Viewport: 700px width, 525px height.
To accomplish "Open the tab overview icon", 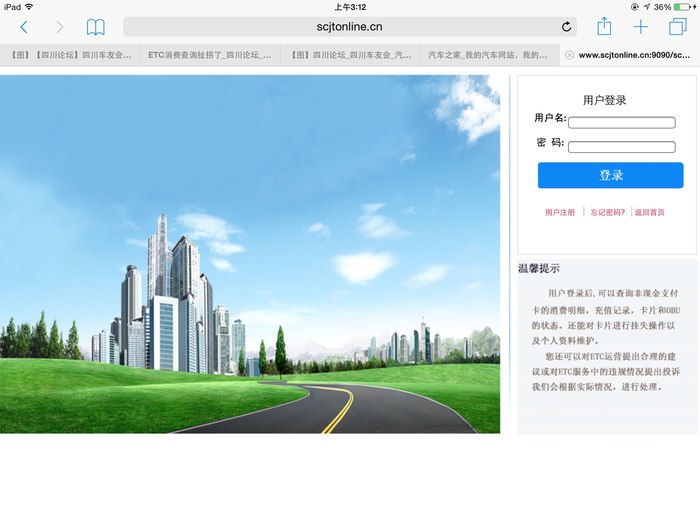I will tap(678, 27).
